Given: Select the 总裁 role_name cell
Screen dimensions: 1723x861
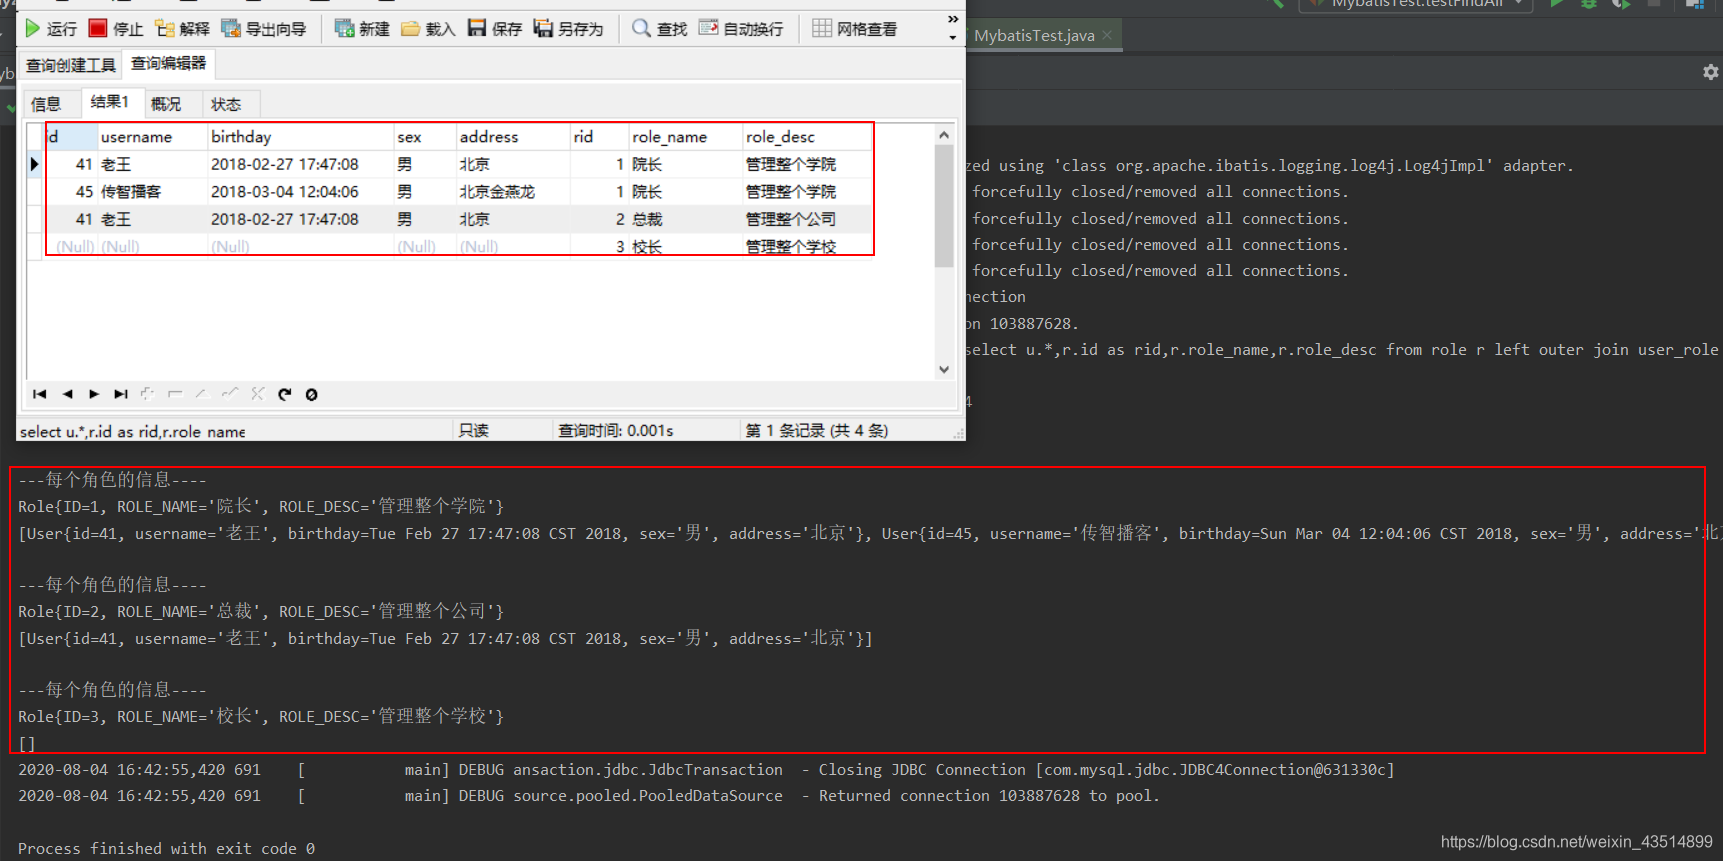Looking at the screenshot, I should coord(686,219).
